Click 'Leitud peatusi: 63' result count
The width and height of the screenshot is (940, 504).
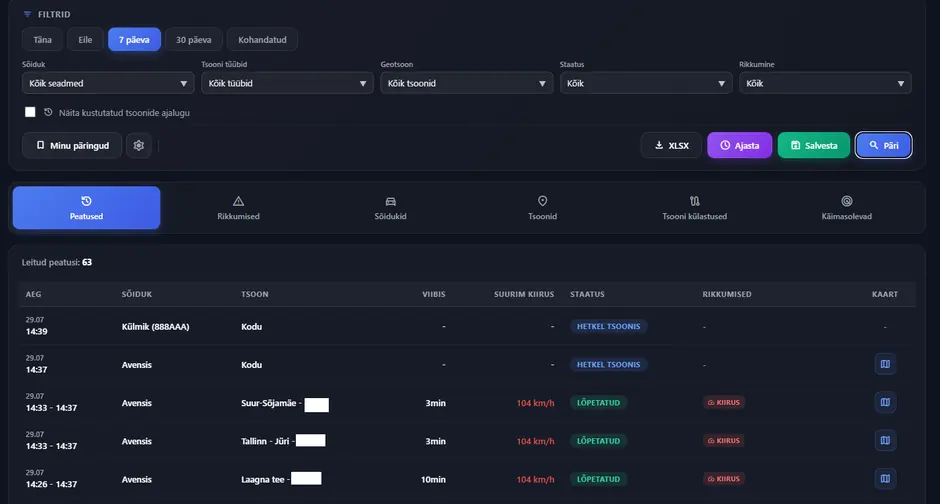pyautogui.click(x=57, y=262)
